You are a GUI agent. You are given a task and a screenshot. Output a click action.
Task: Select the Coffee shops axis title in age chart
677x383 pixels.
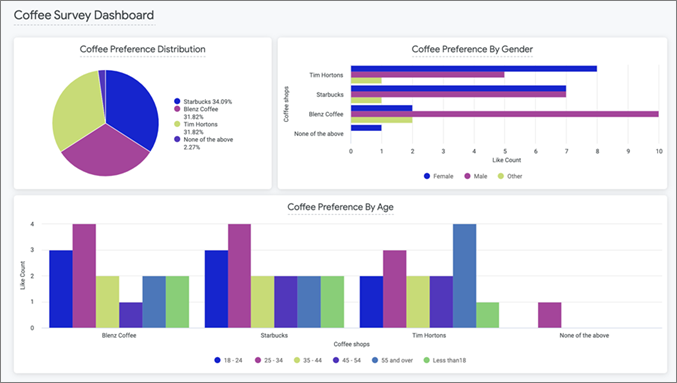(351, 344)
